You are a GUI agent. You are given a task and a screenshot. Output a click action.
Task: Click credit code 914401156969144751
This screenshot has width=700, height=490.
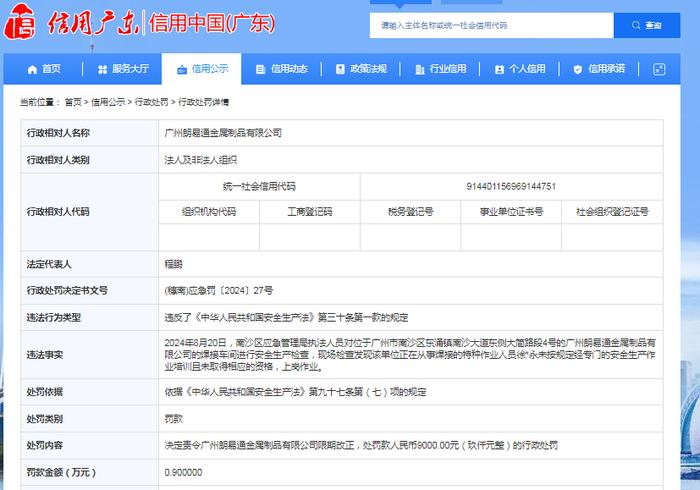point(511,187)
